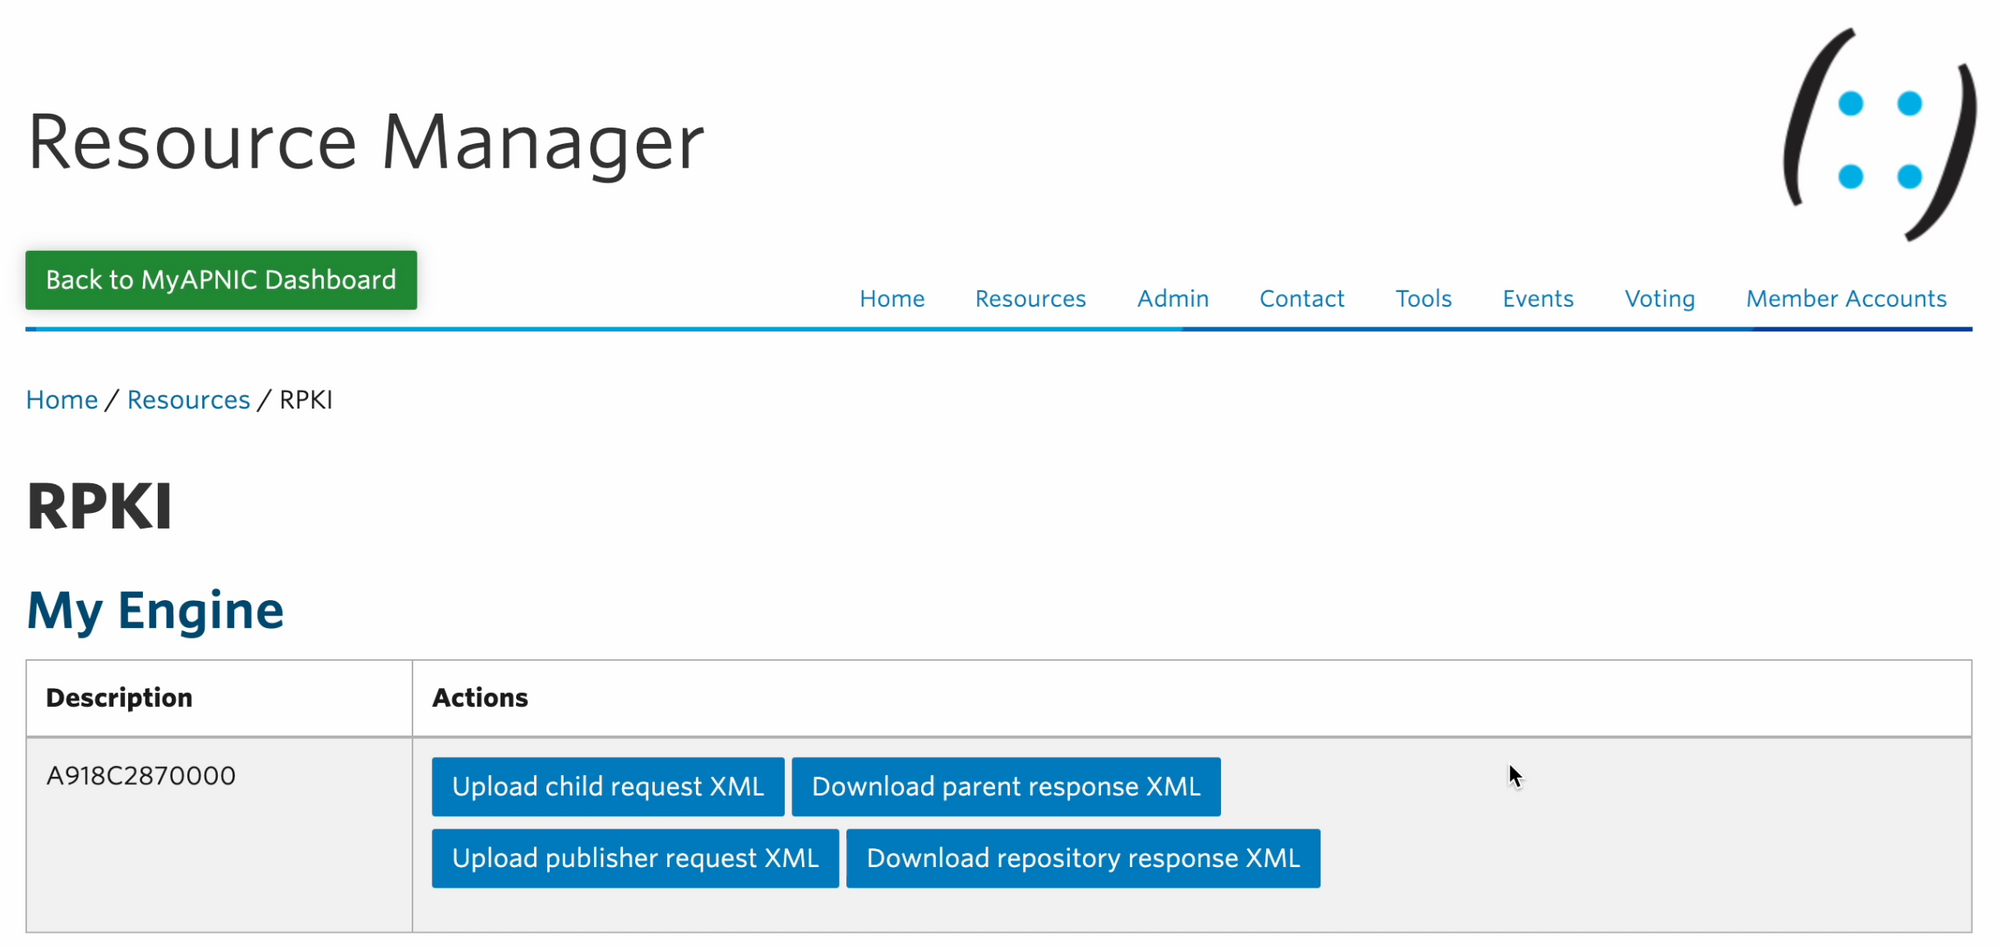
Task: Follow the Home breadcrumb link
Action: (x=62, y=400)
